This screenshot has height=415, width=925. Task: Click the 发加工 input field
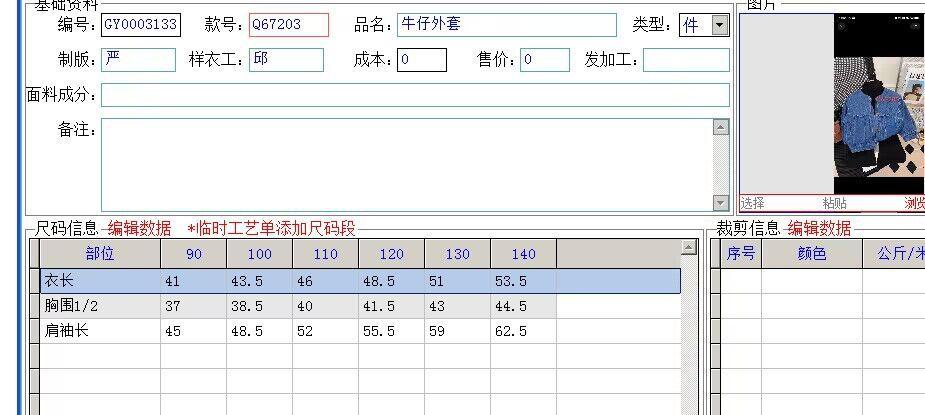click(x=686, y=60)
